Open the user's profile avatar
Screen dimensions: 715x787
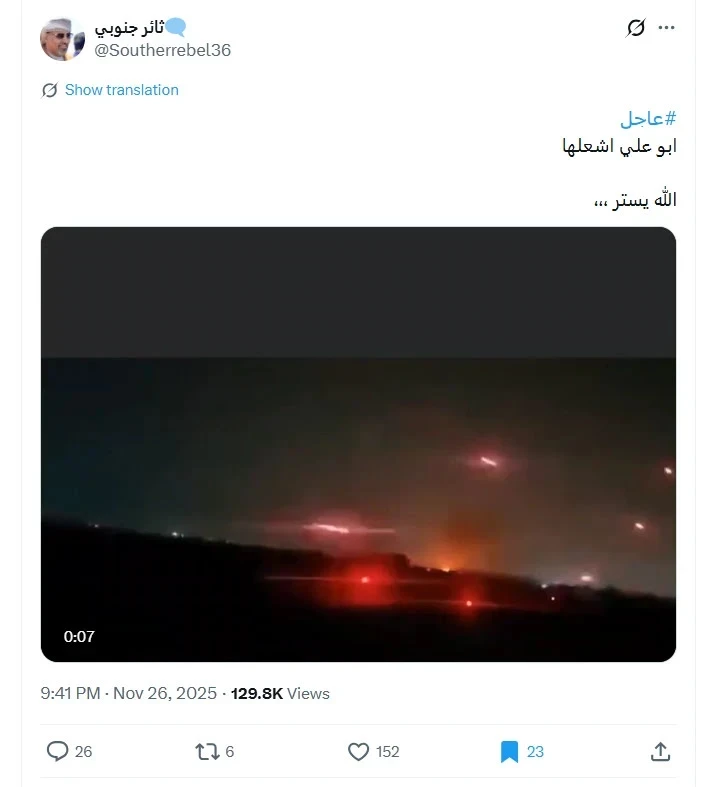[x=62, y=39]
